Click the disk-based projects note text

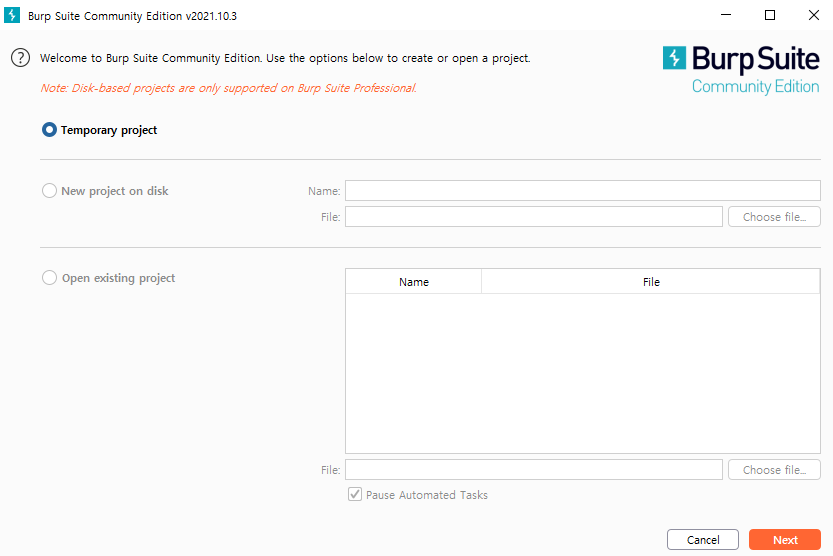pyautogui.click(x=228, y=88)
